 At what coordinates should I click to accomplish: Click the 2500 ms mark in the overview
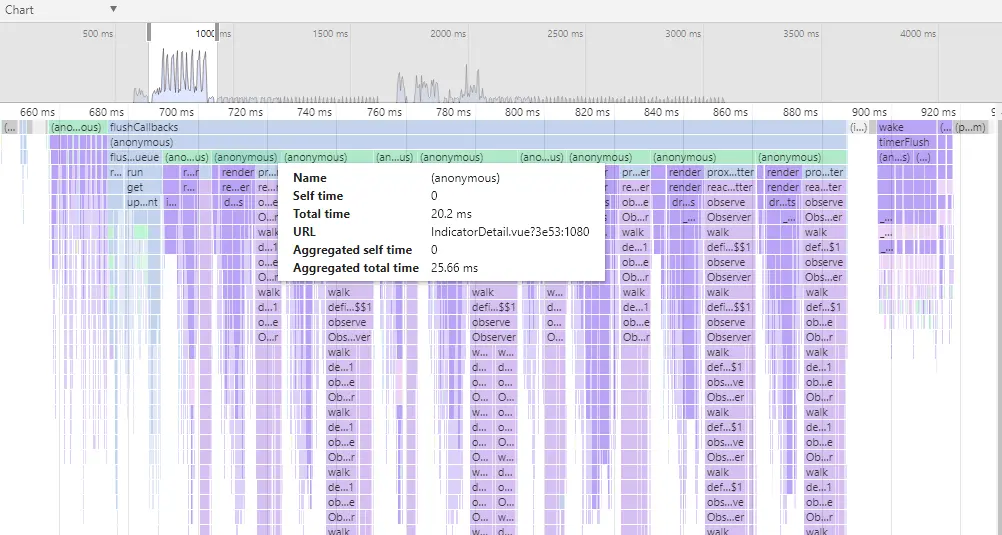(x=566, y=33)
